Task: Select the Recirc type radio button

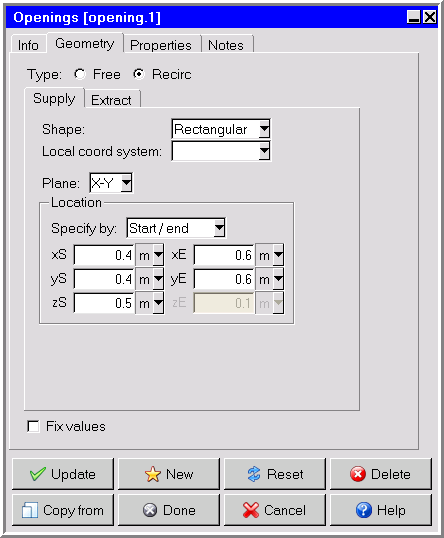Action: [139, 74]
